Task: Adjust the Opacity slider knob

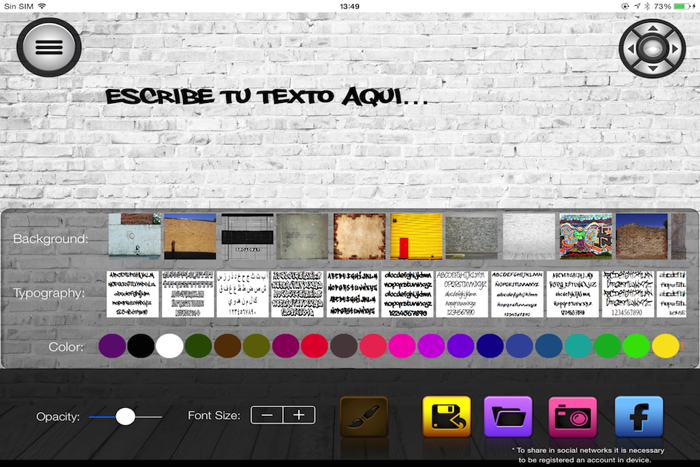Action: coord(125,417)
